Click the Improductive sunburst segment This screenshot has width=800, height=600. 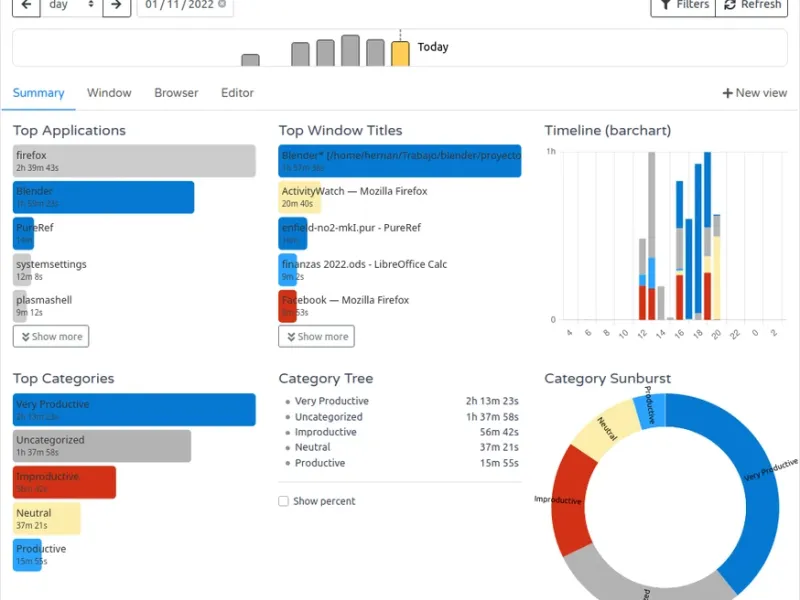coord(570,500)
